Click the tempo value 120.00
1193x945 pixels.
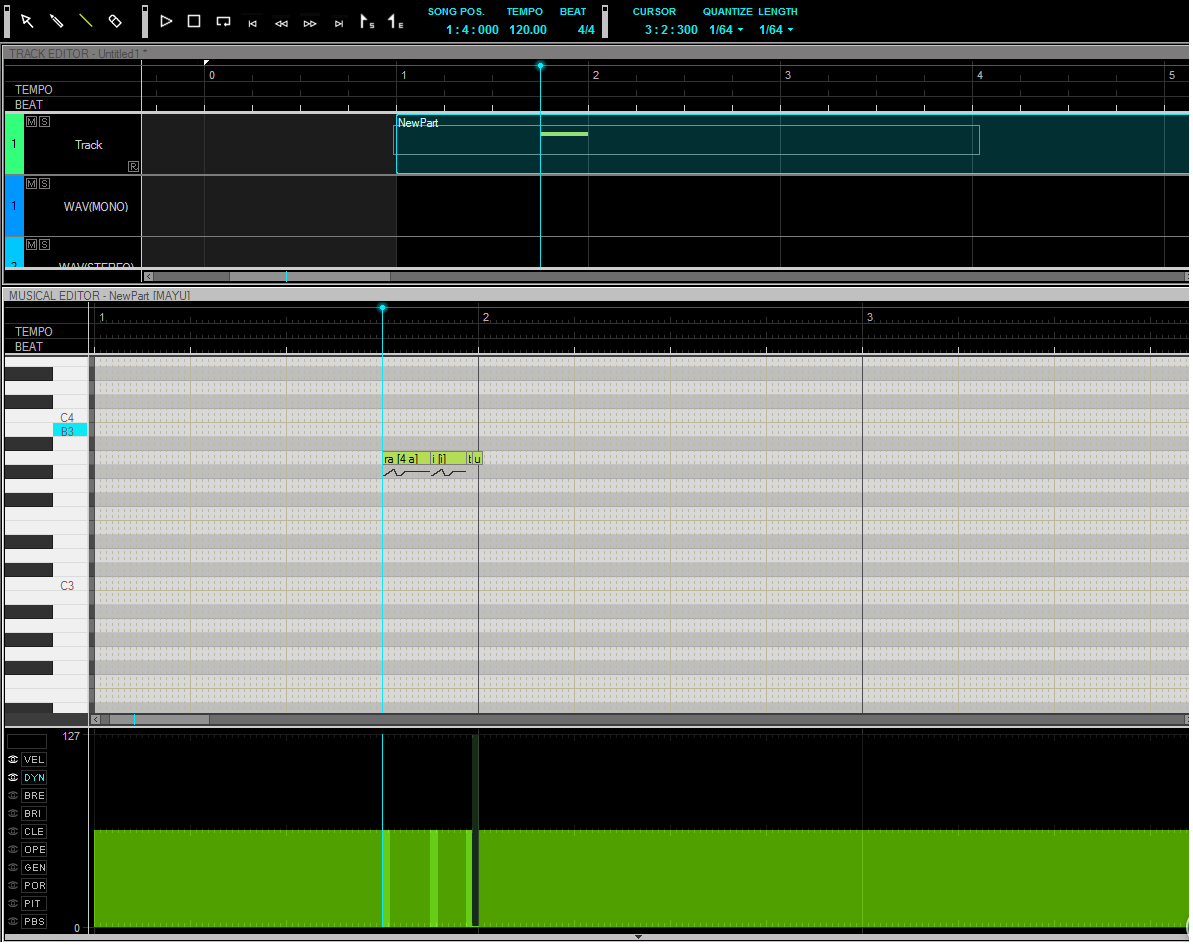(x=527, y=30)
